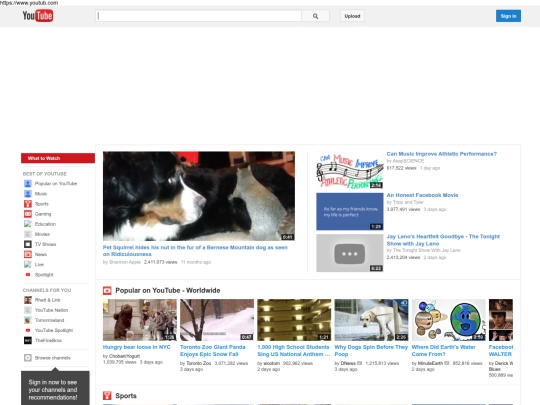Open 'Can Music Improve Athletic Performance?' title
Image resolution: width=540 pixels, height=405 pixels.
(x=442, y=154)
